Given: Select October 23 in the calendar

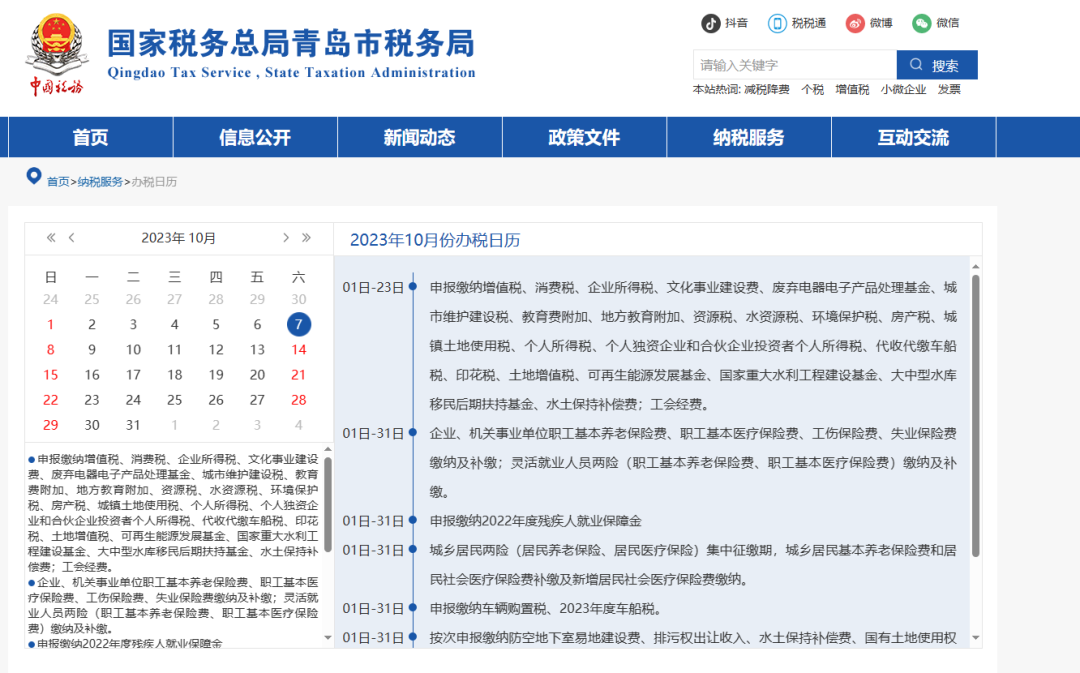Looking at the screenshot, I should pos(92,400).
